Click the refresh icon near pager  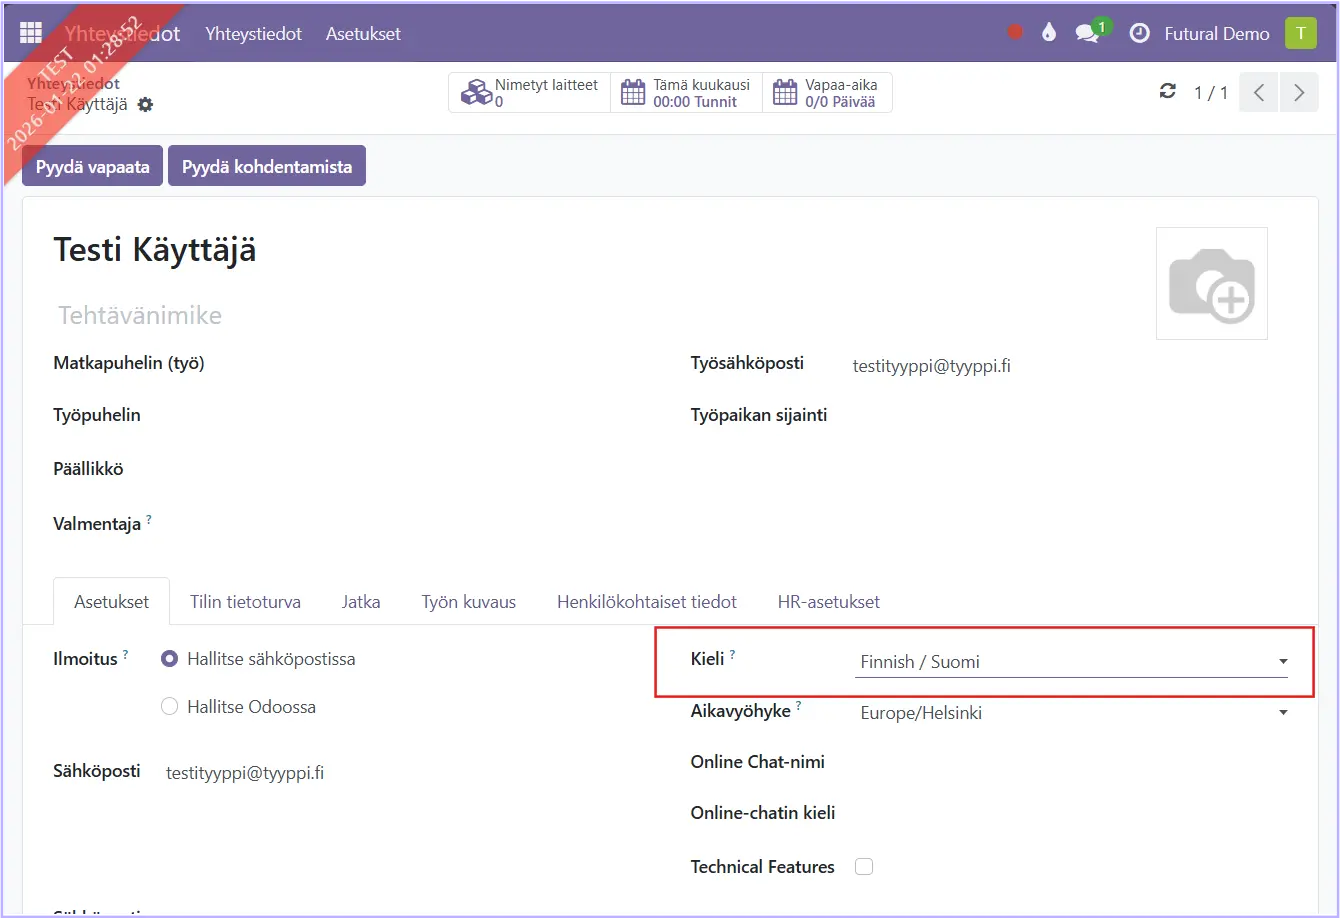tap(1167, 92)
